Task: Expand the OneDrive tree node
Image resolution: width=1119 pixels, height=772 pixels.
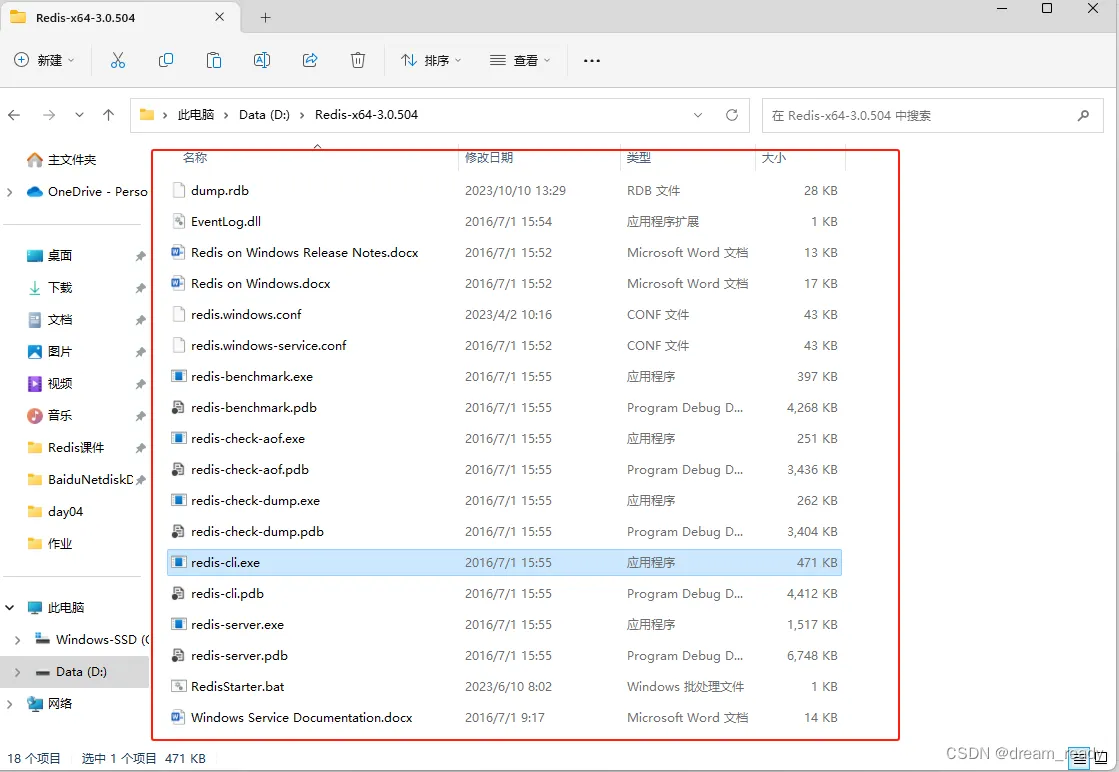Action: tap(9, 192)
